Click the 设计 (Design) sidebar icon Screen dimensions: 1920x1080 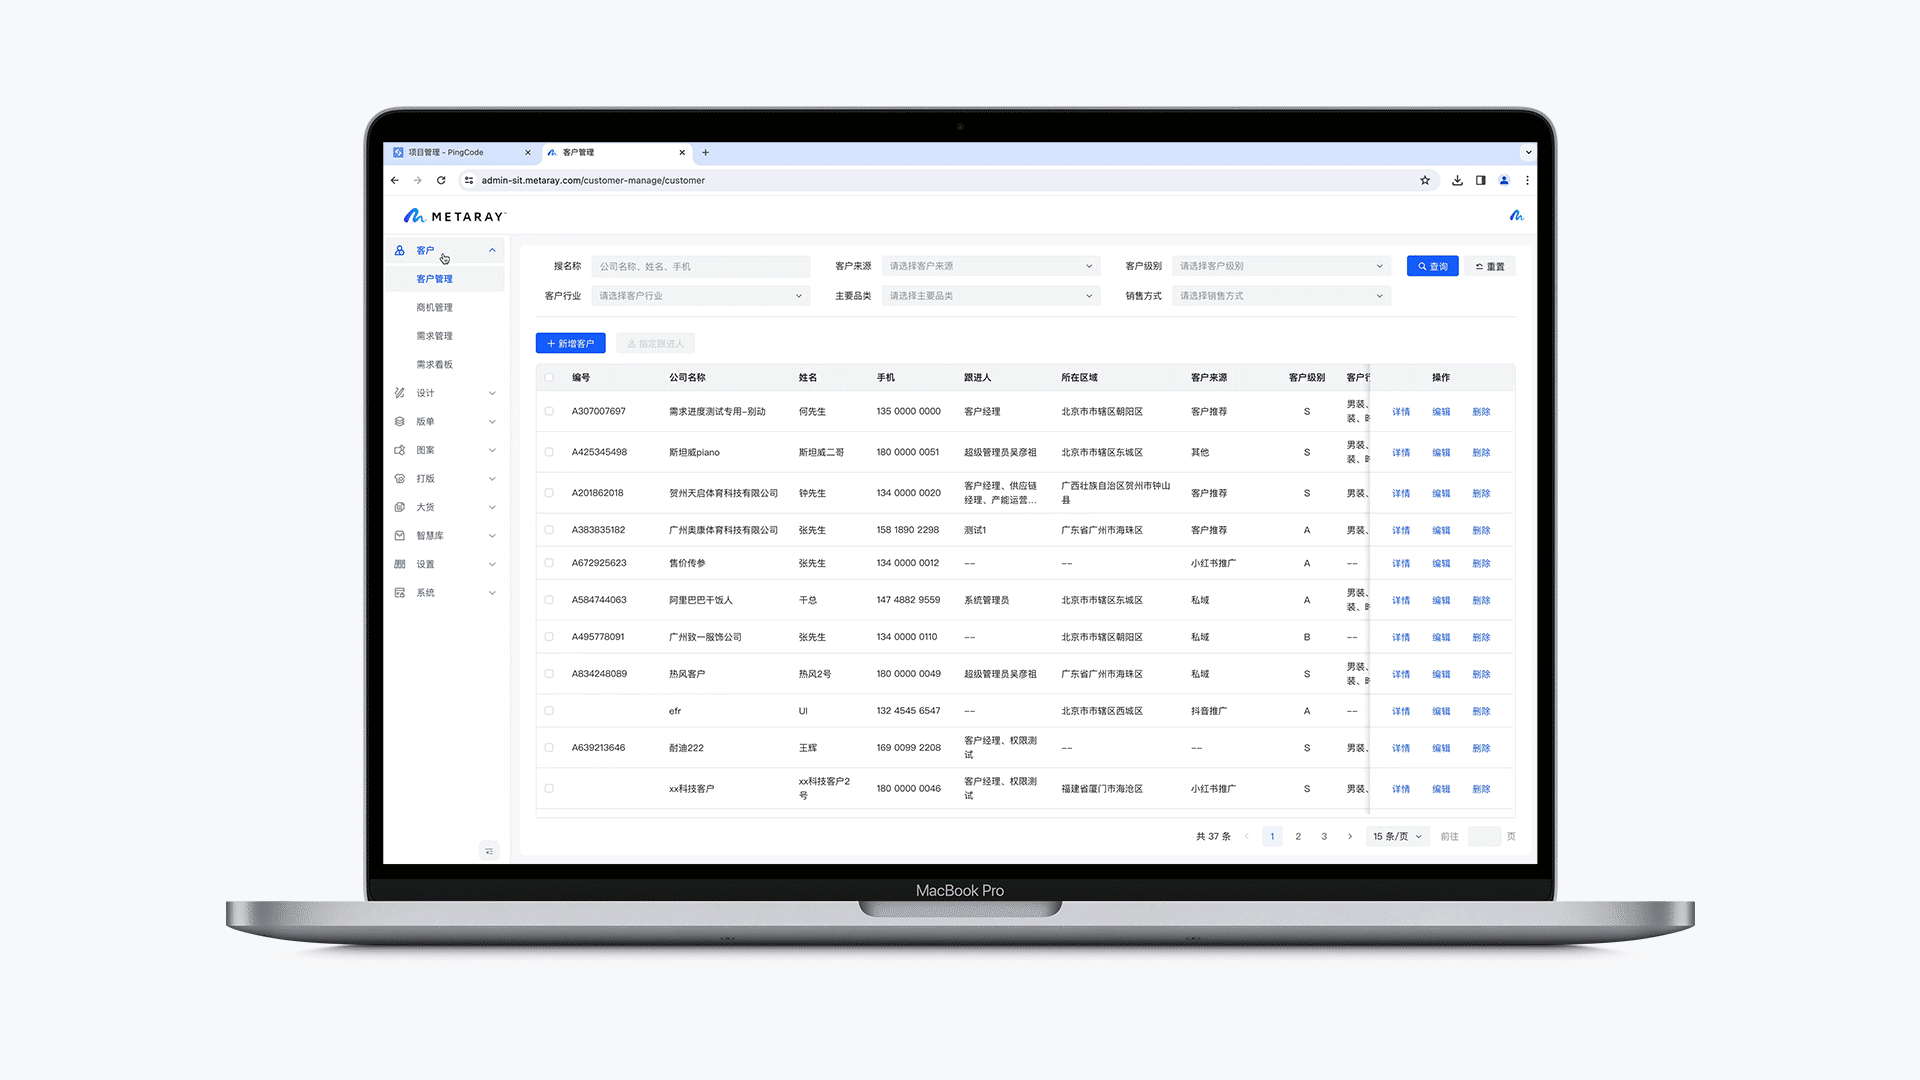[x=400, y=393]
